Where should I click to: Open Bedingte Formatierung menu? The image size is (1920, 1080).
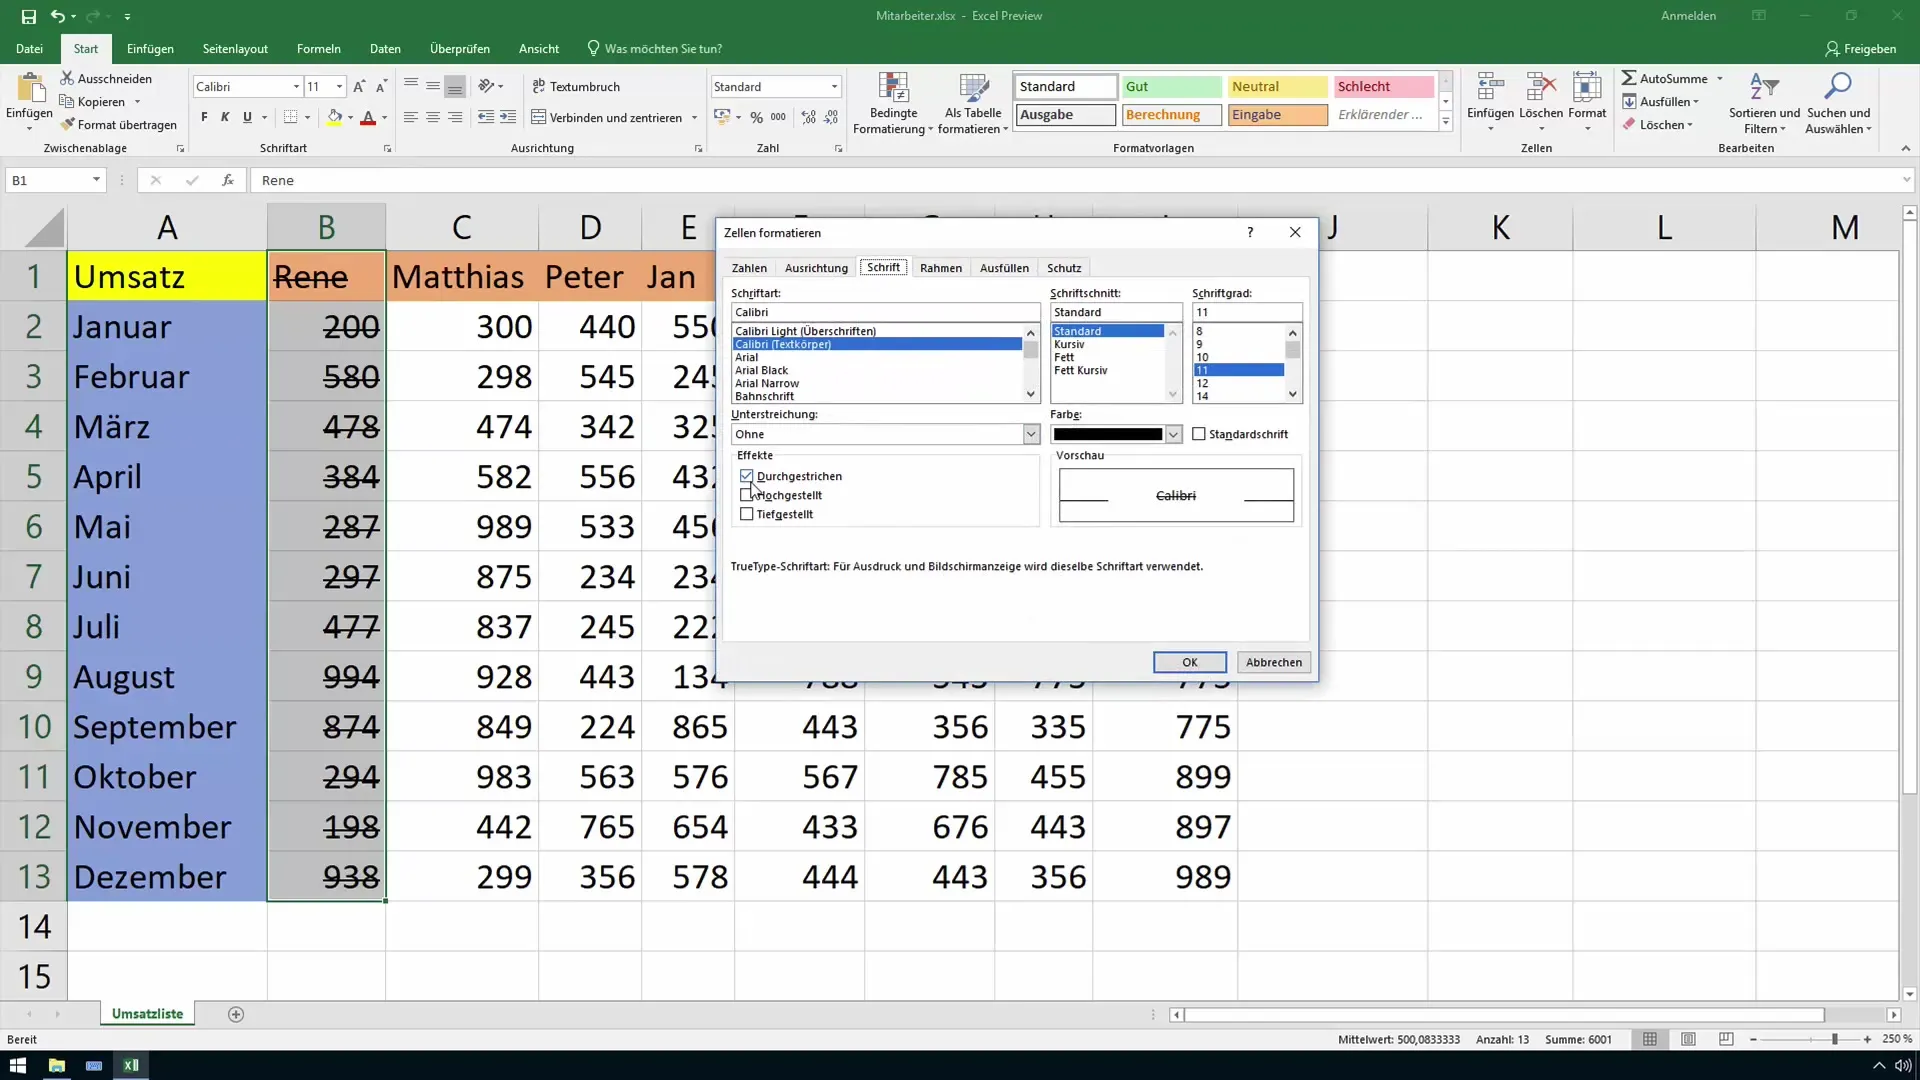pos(893,103)
